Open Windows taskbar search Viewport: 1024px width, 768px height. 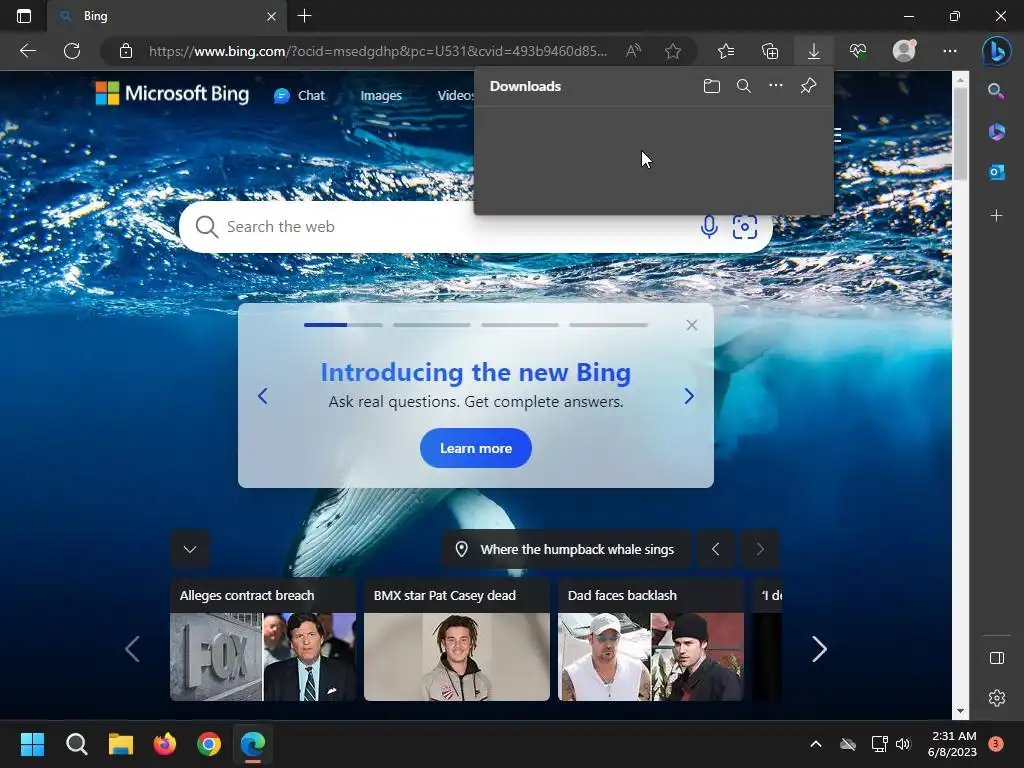pos(76,744)
